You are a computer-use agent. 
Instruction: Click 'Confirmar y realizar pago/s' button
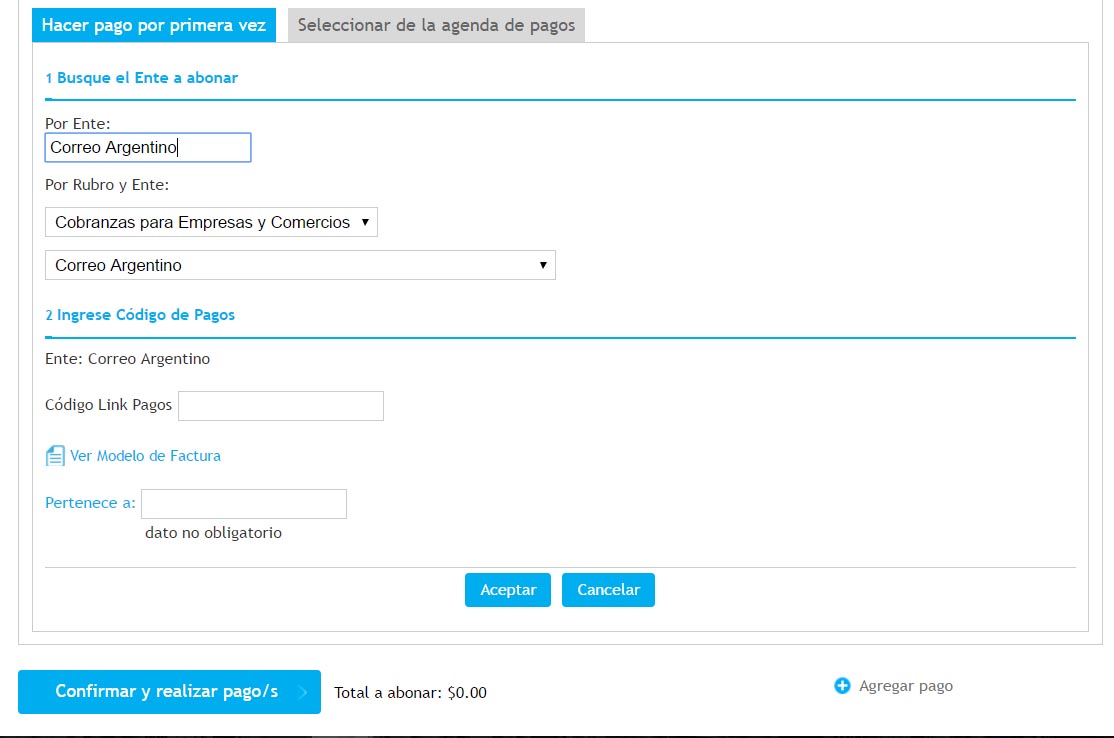coord(169,692)
